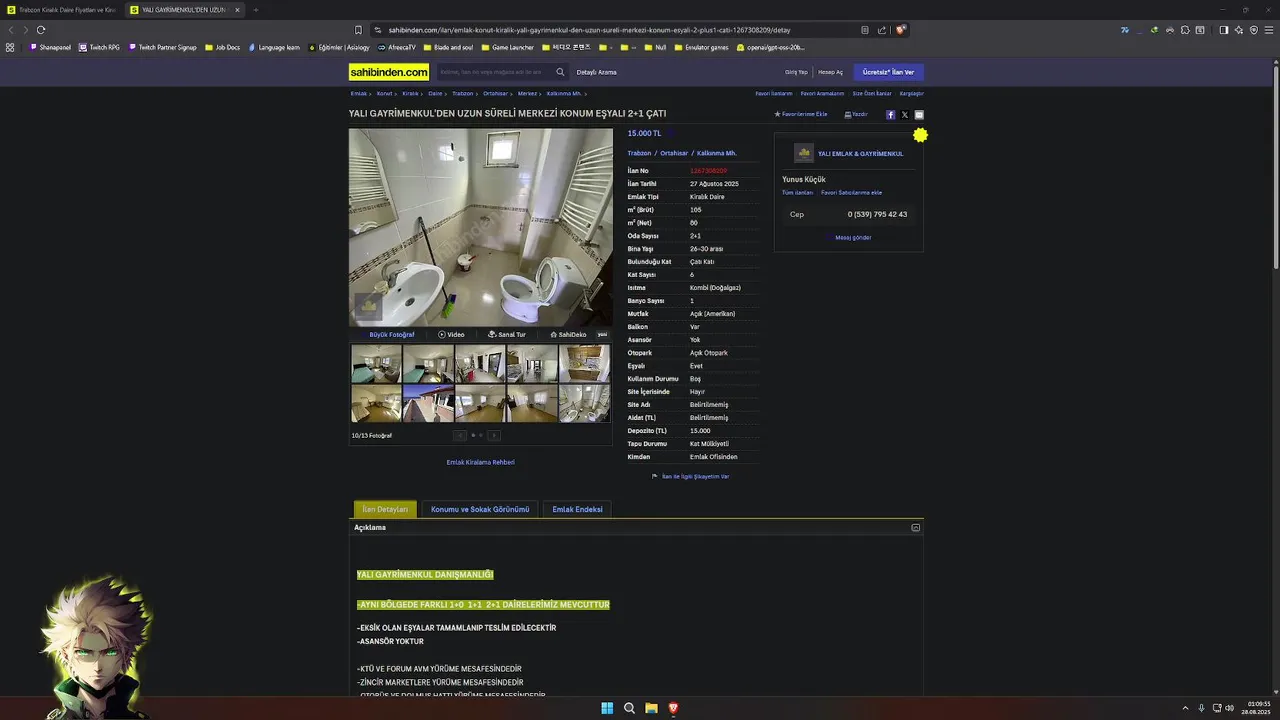Click the Giriş Yap login link

tap(796, 72)
